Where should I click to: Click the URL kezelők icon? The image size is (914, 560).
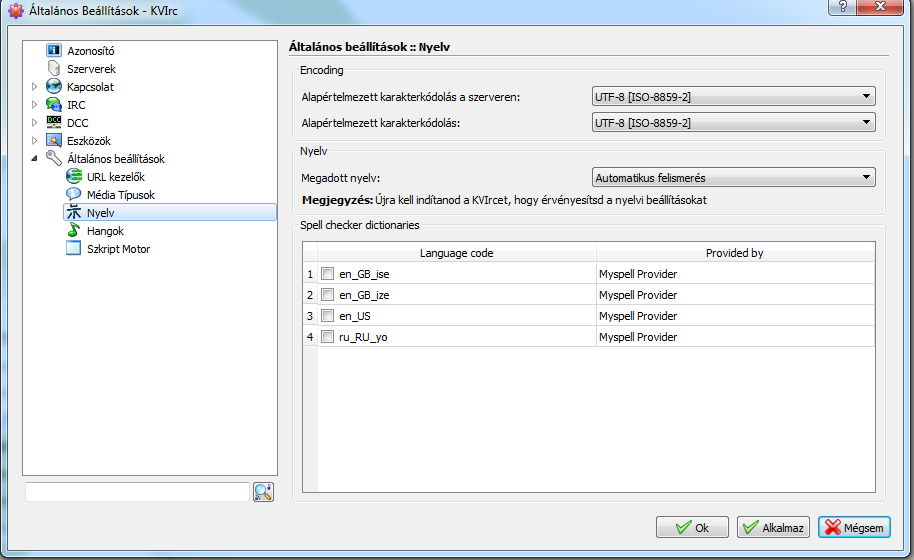[x=74, y=177]
